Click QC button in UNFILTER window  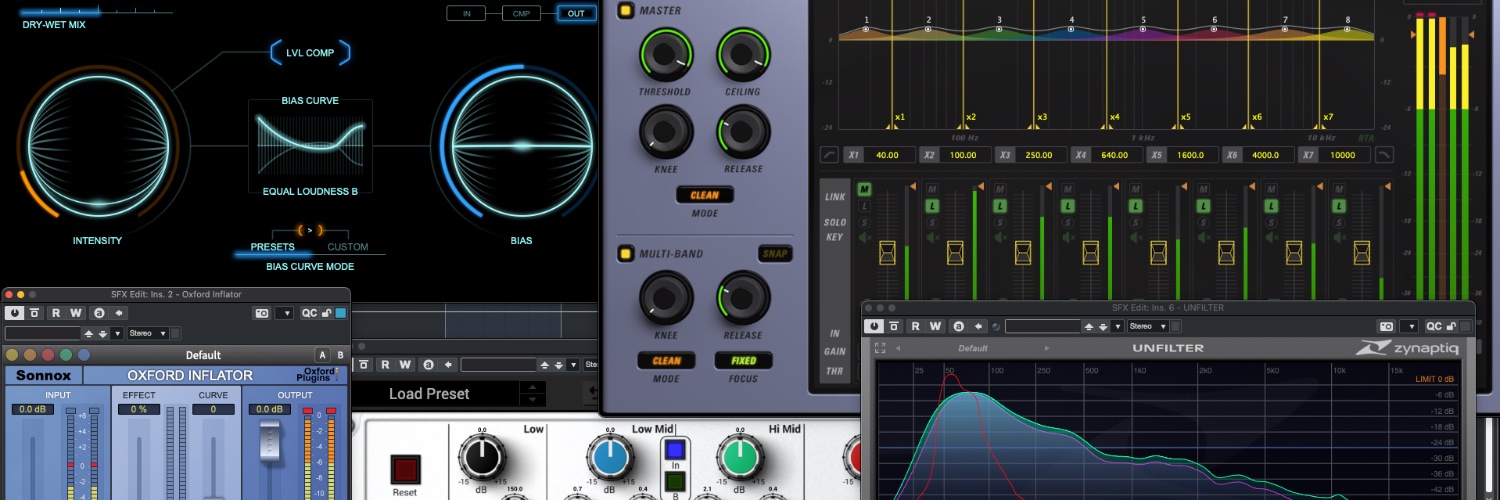pyautogui.click(x=1433, y=326)
